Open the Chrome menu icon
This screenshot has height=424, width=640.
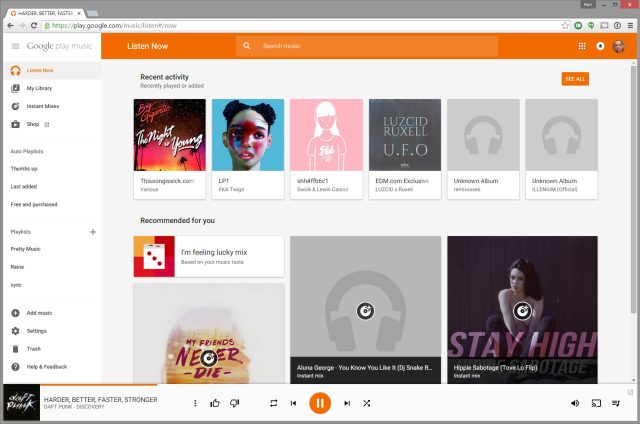coord(631,25)
